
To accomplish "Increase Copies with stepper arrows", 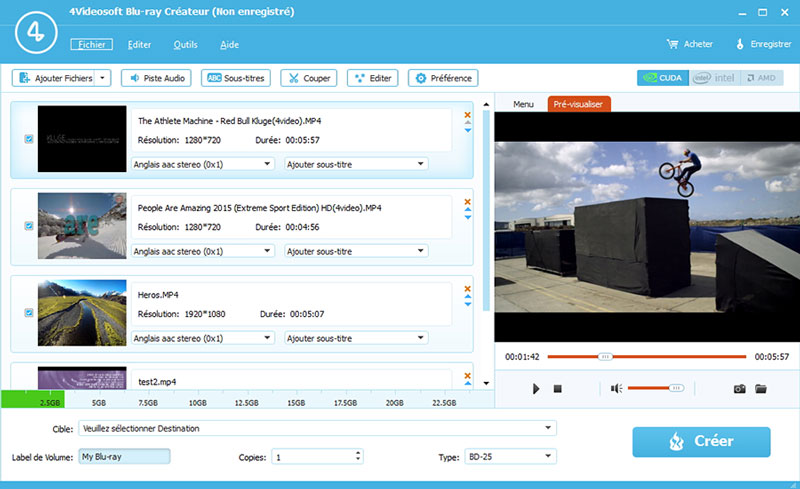I will [358, 454].
